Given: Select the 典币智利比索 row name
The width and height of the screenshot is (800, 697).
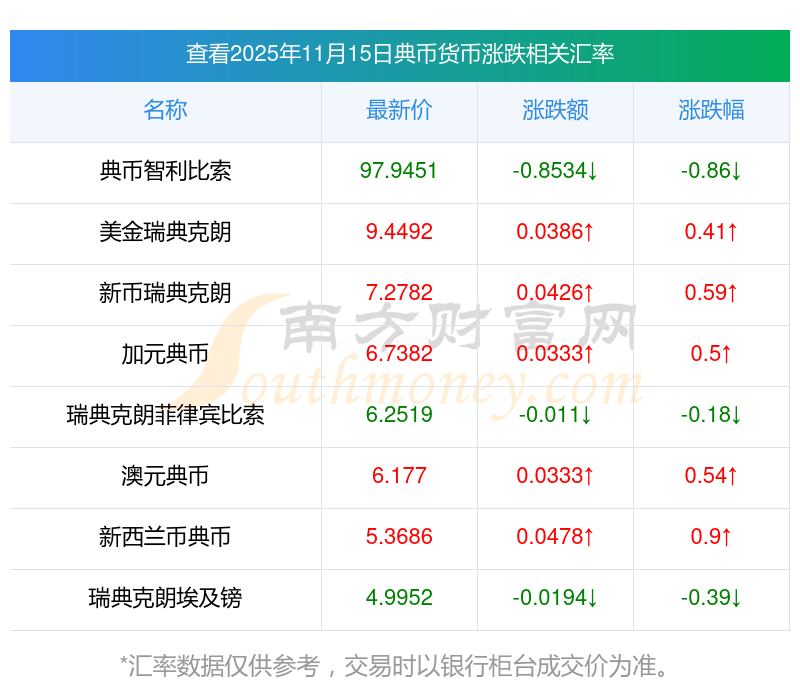Looking at the screenshot, I should (x=165, y=171).
